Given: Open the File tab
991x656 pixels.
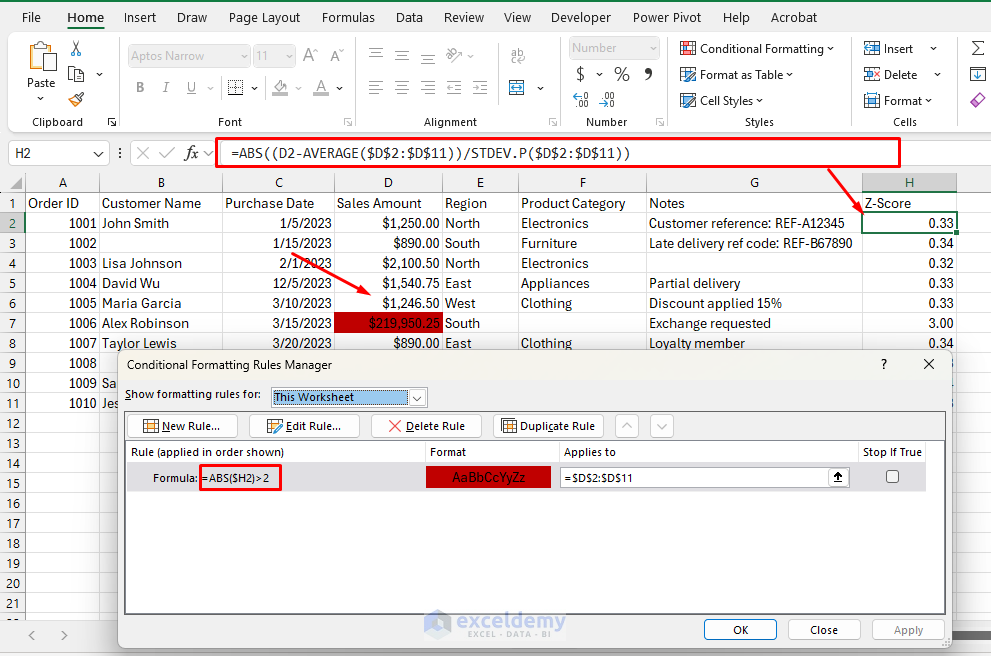Looking at the screenshot, I should tap(31, 18).
